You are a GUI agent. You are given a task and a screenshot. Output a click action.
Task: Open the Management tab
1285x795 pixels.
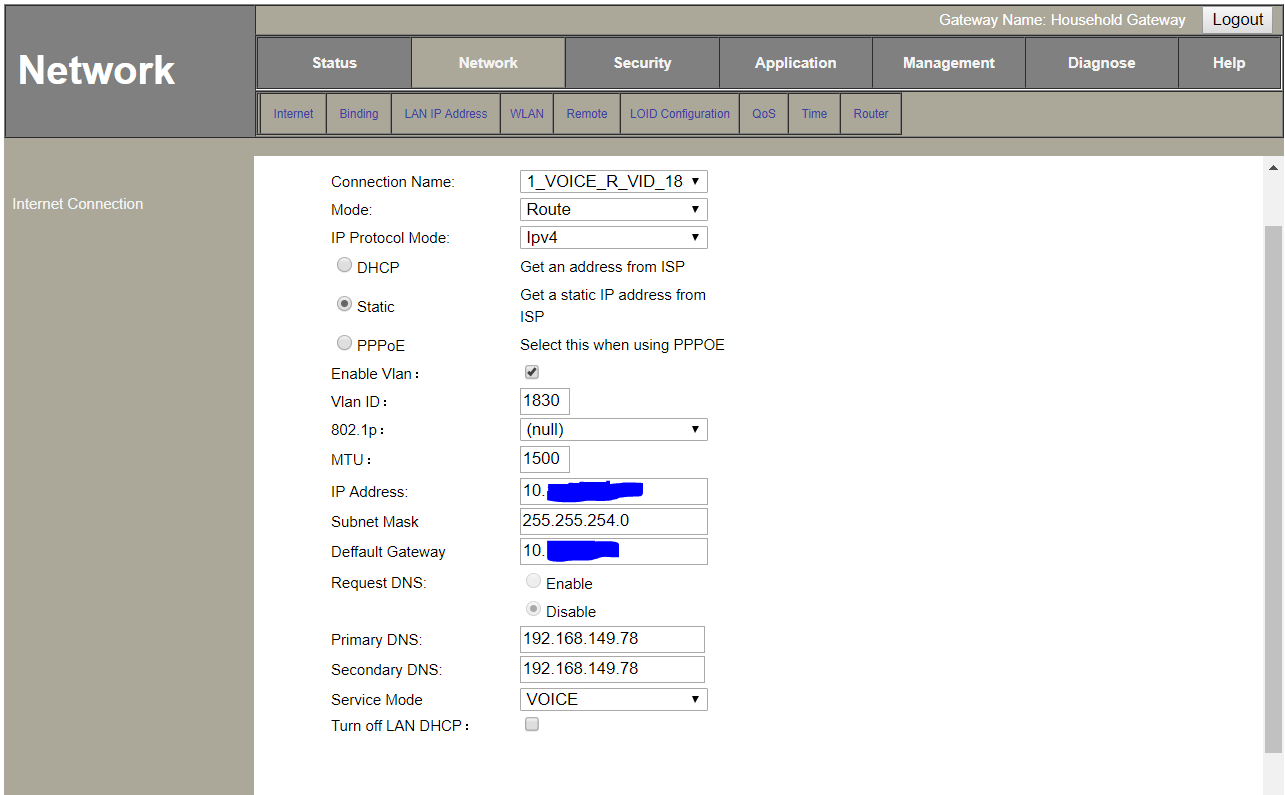pyautogui.click(x=948, y=63)
